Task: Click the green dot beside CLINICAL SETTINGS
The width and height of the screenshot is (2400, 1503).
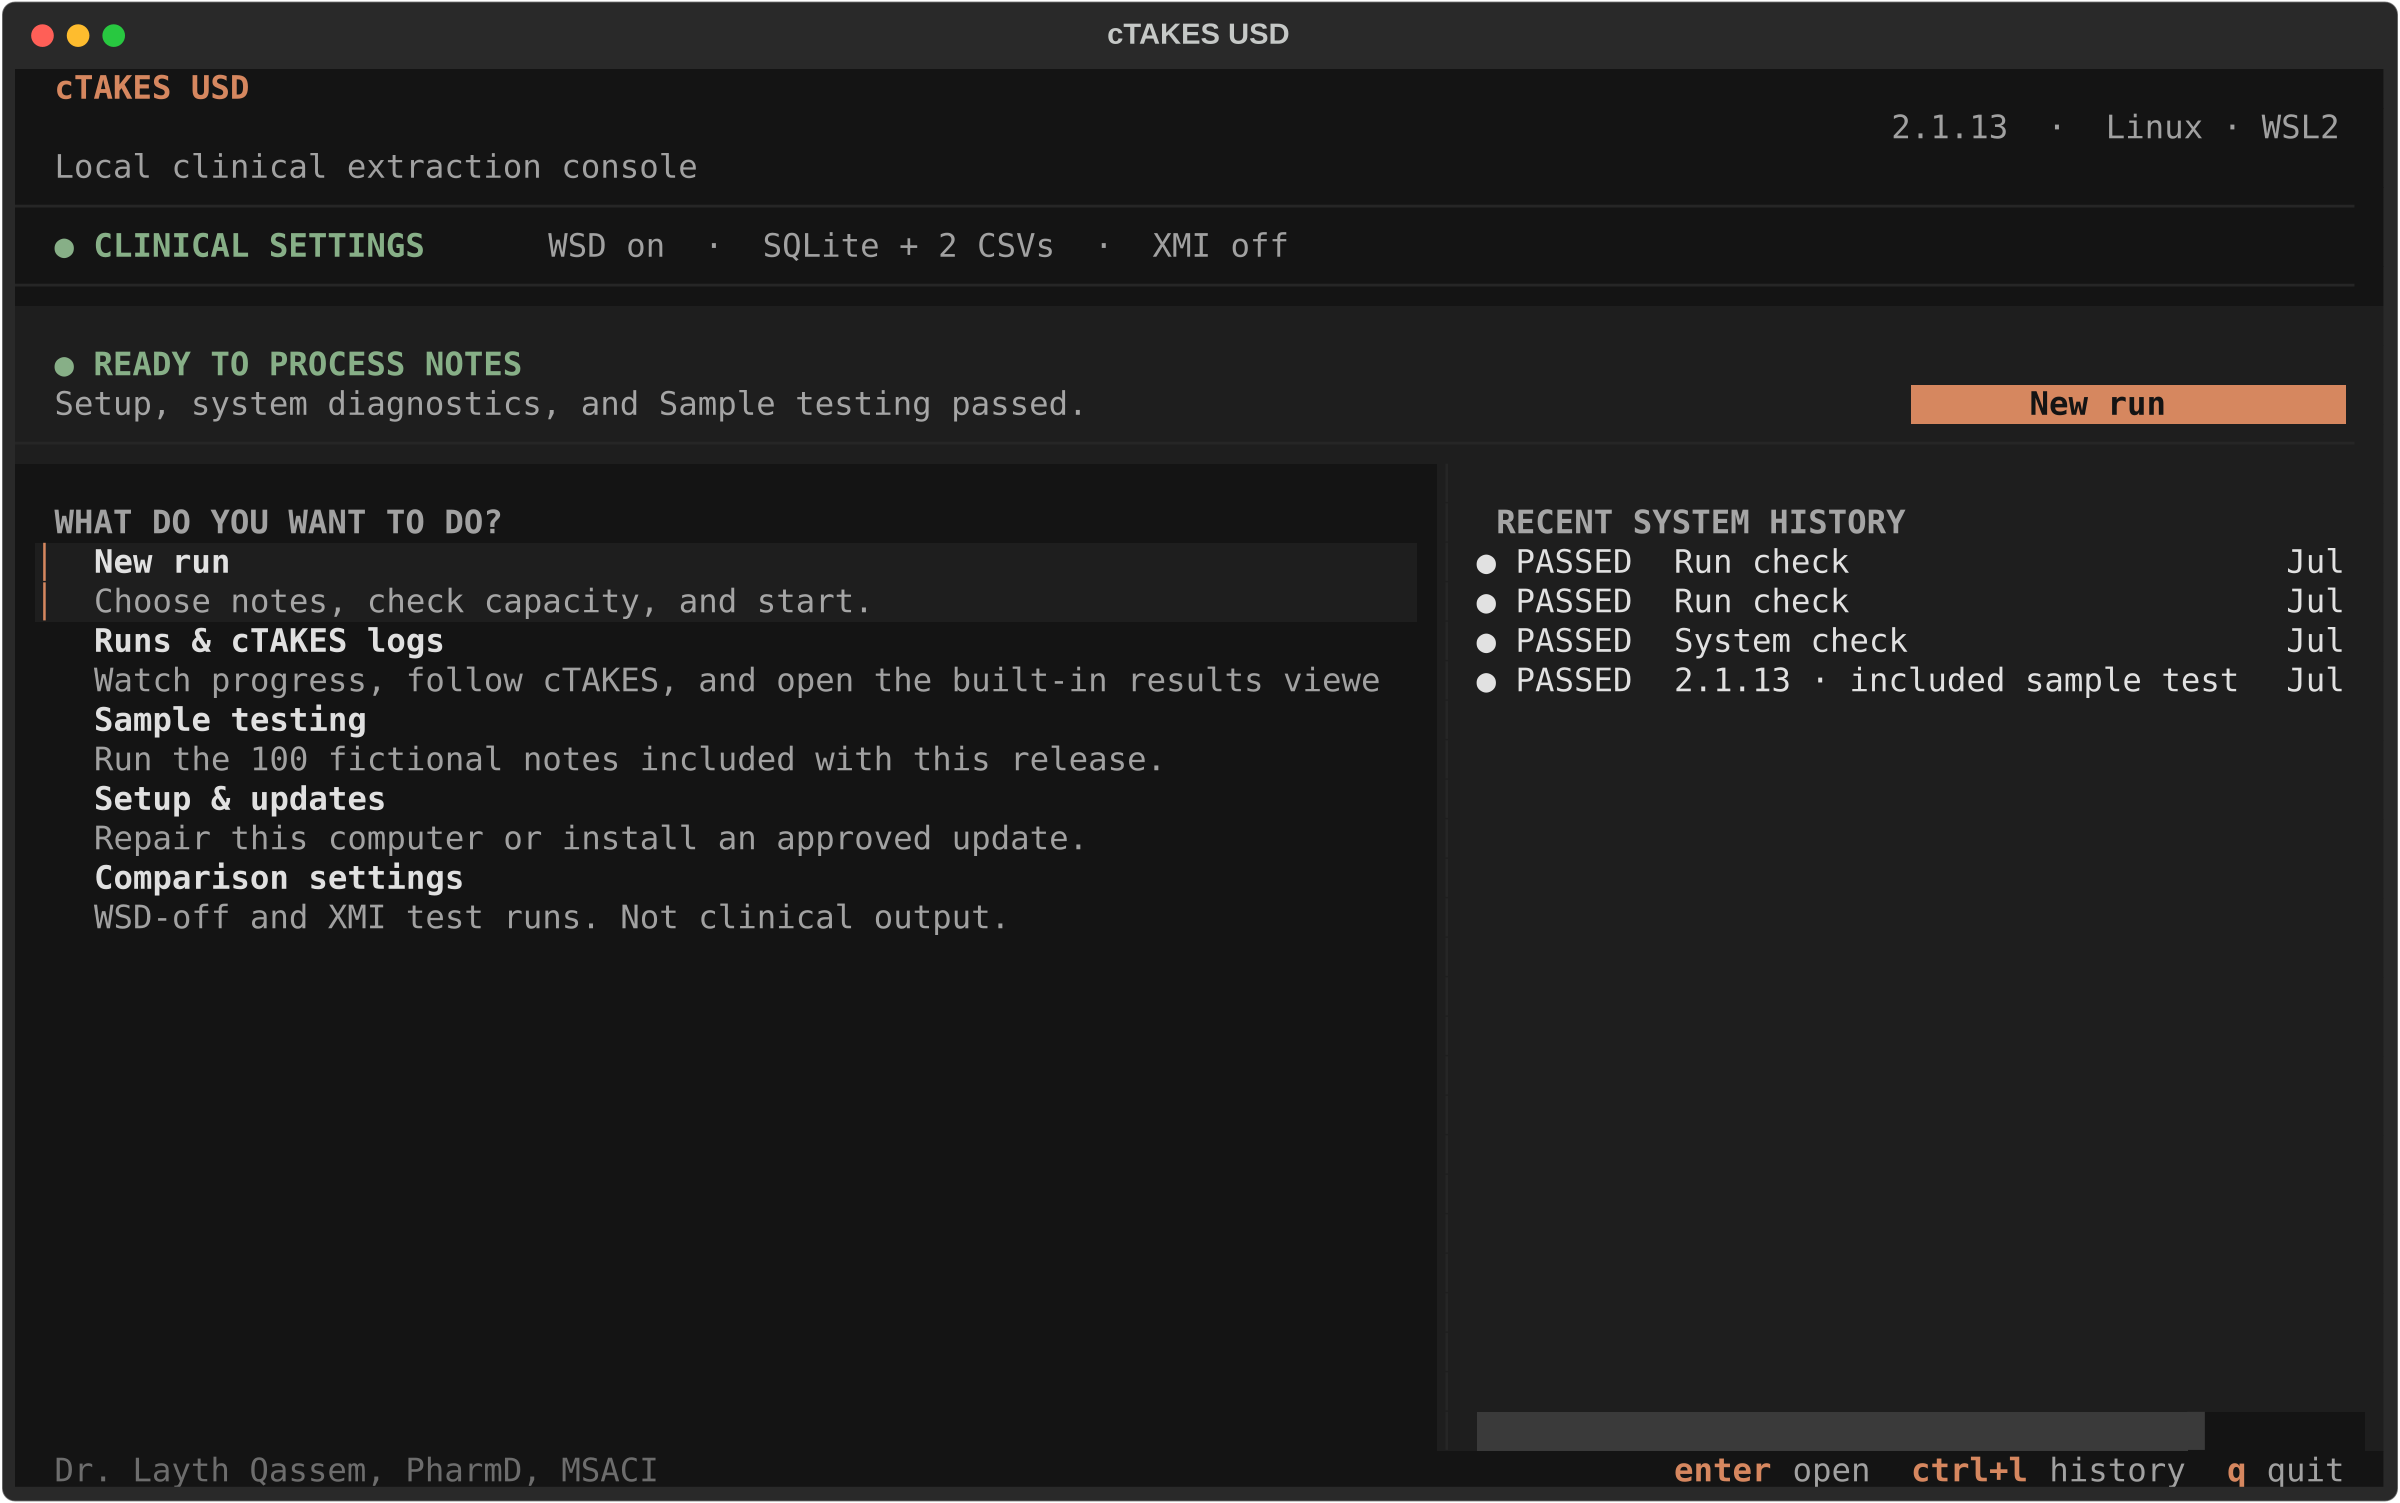Action: (x=64, y=248)
